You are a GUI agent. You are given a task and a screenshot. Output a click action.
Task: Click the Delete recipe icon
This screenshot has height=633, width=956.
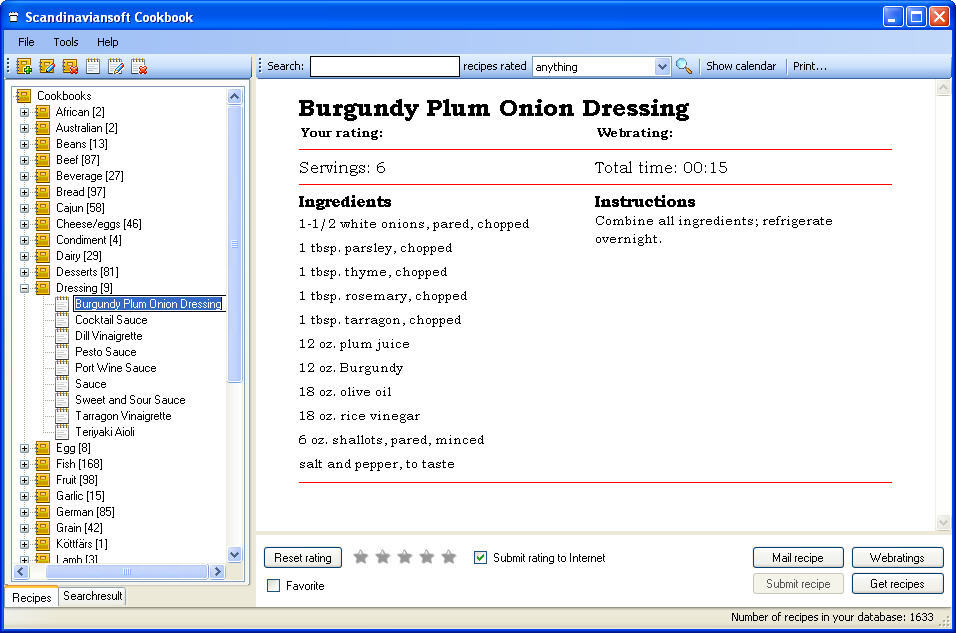click(x=139, y=67)
